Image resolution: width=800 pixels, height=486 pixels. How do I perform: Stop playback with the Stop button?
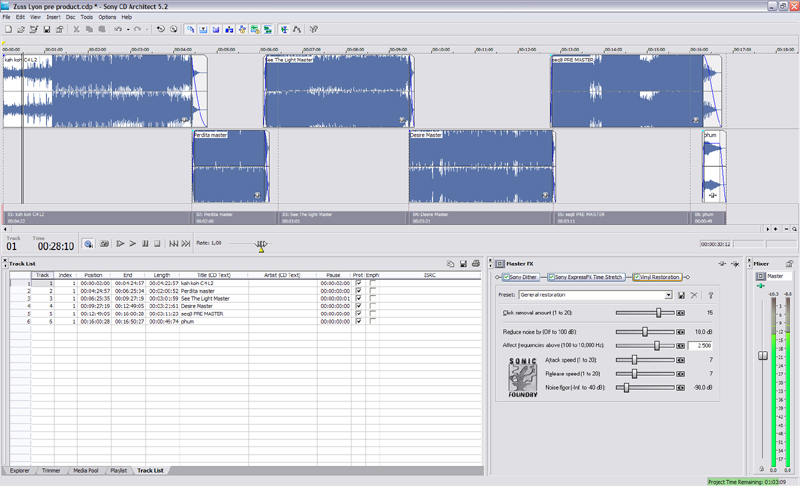[157, 244]
